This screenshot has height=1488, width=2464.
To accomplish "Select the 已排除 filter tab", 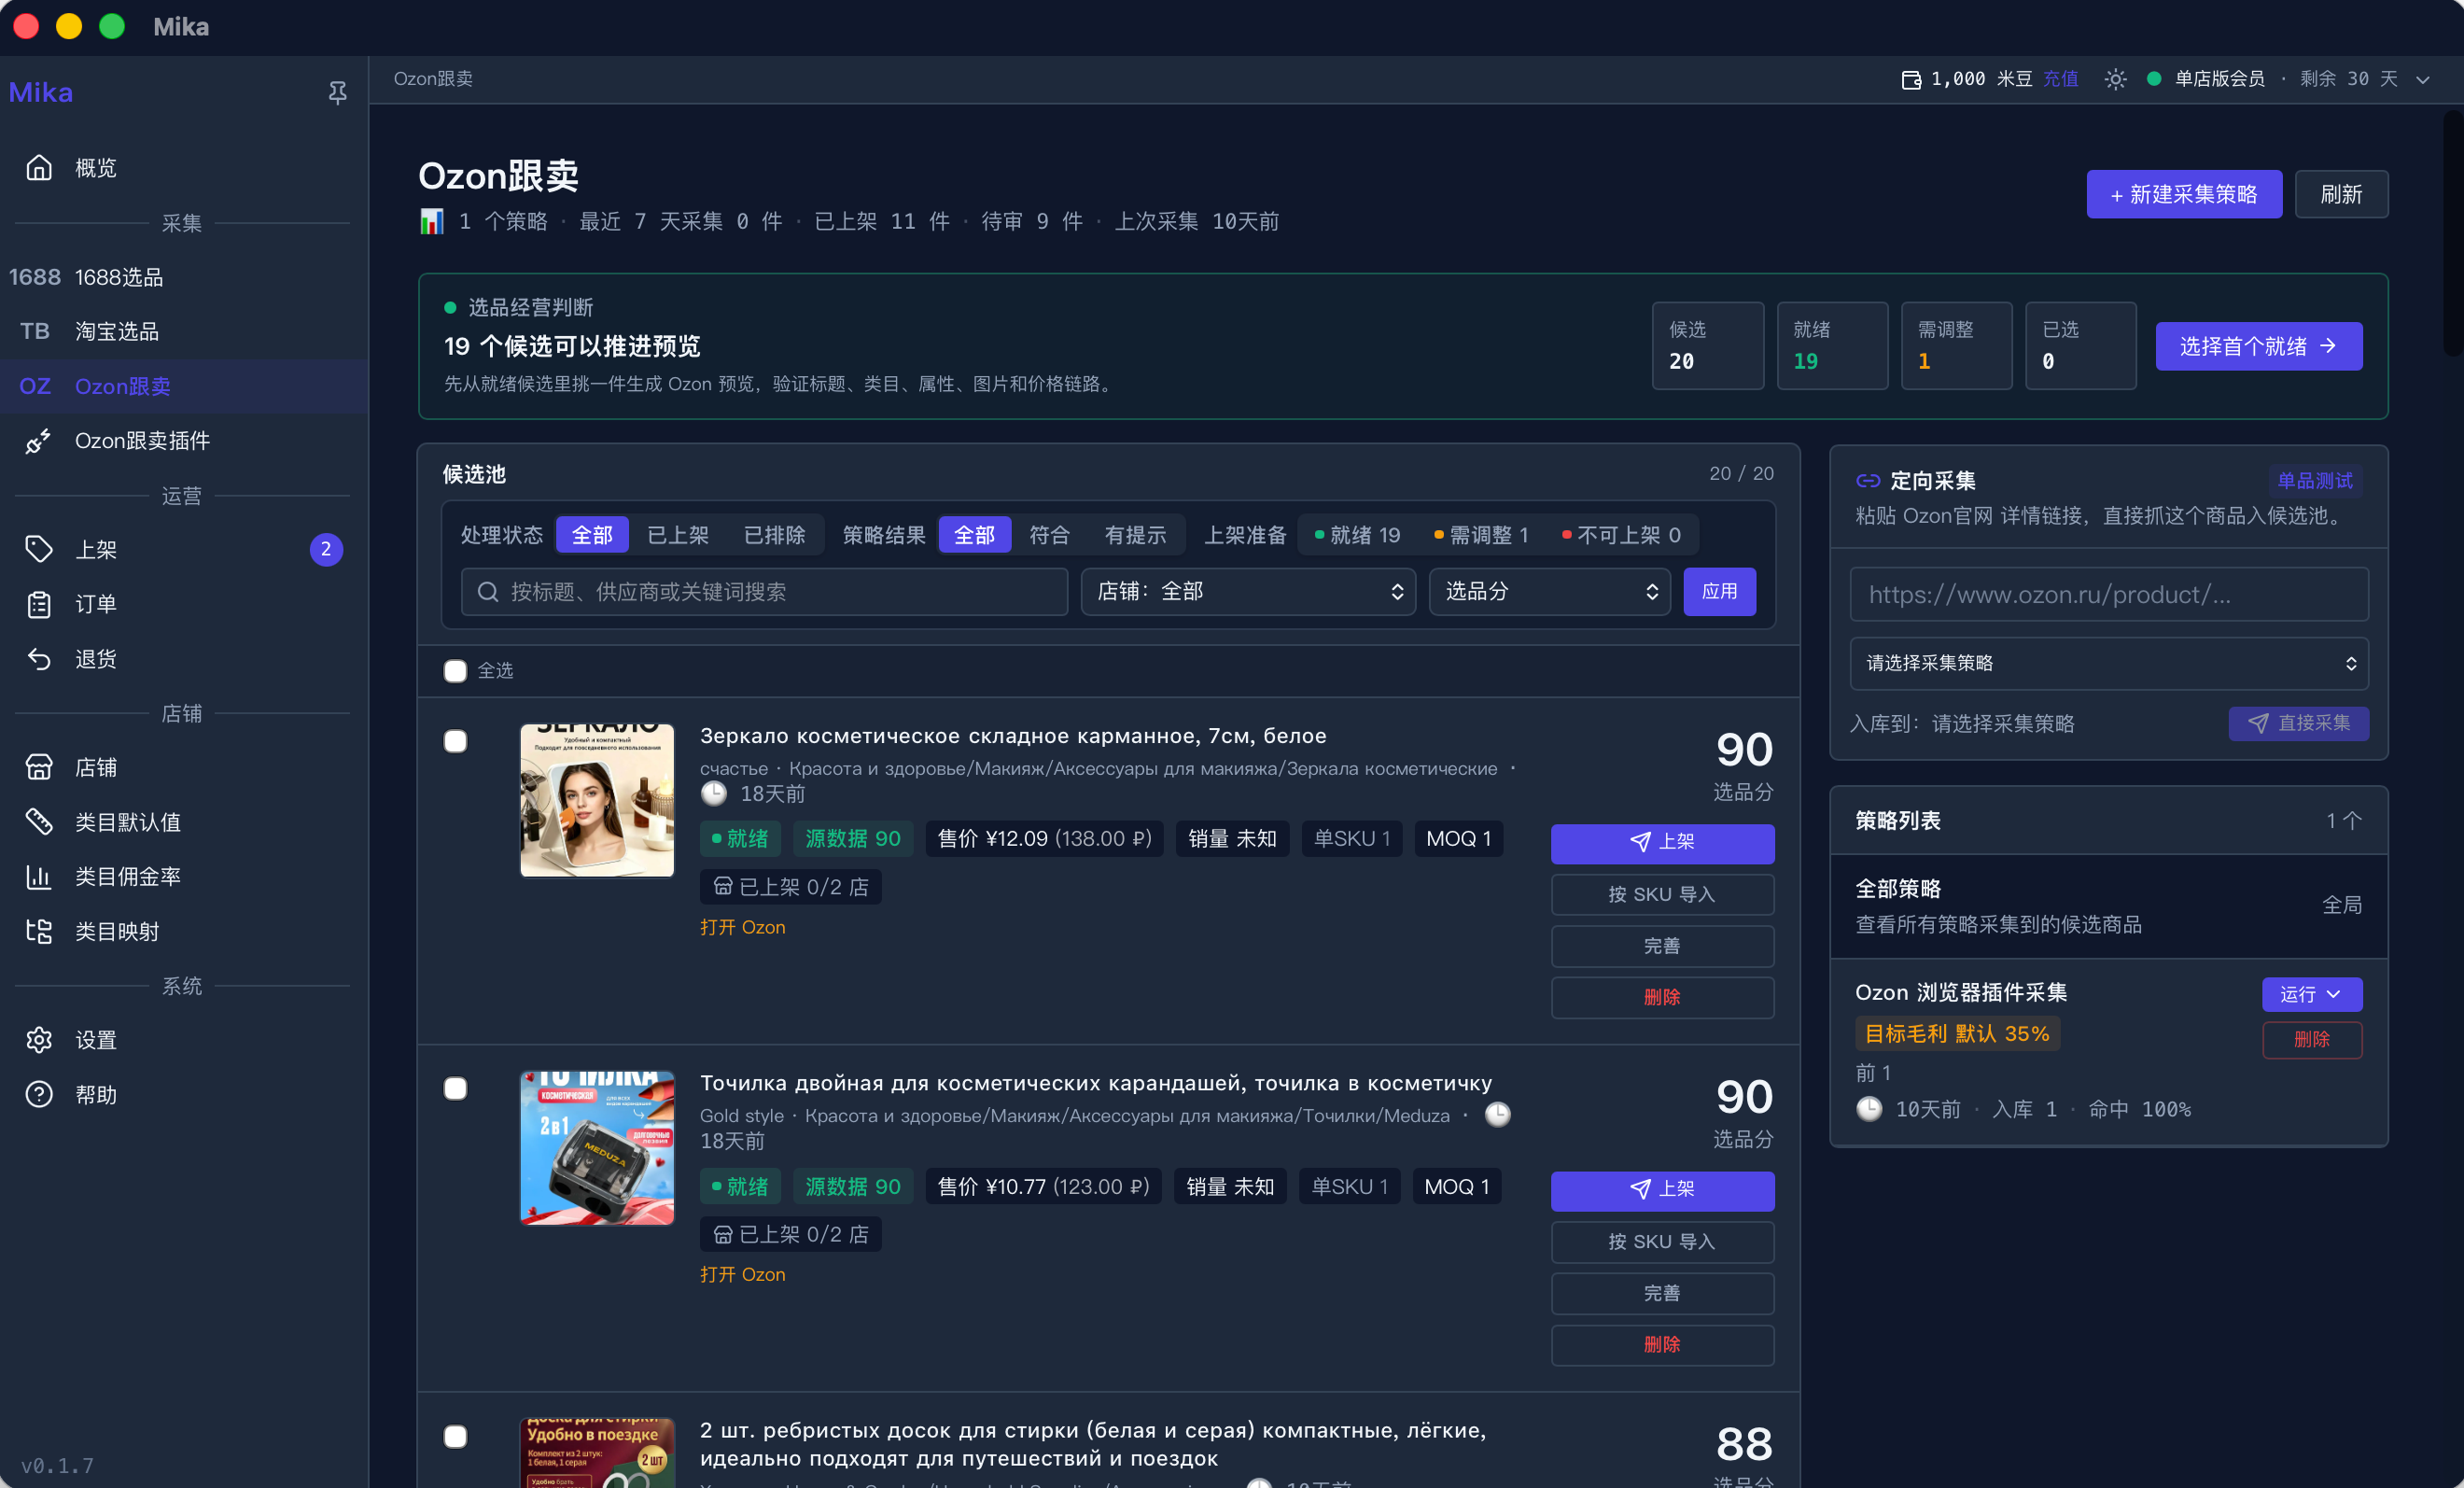I will coord(775,535).
